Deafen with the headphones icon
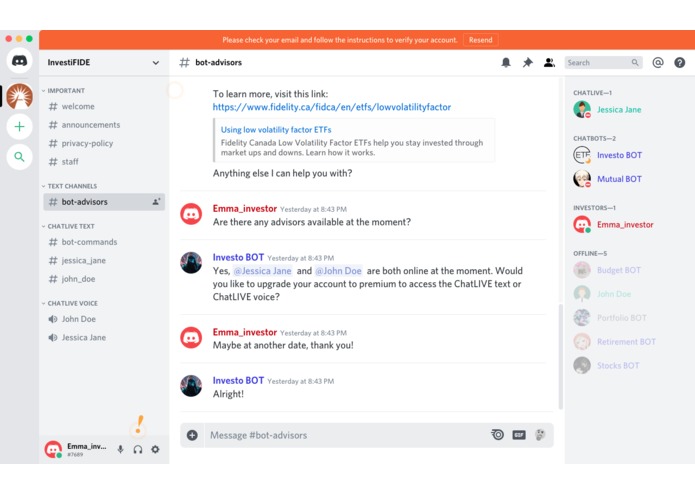 [x=138, y=449]
